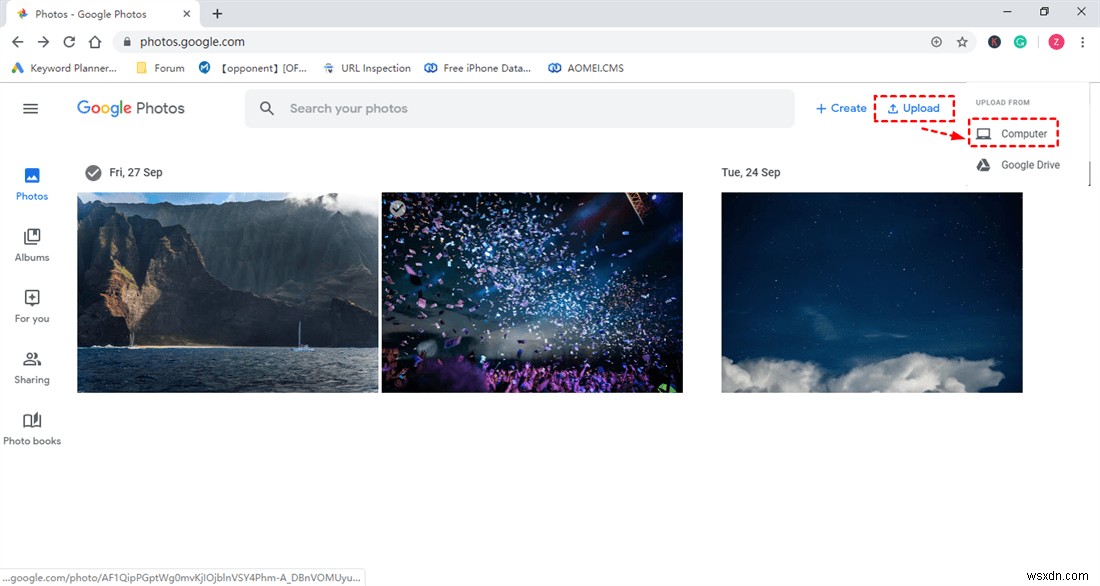Bookmark this page with star icon

[x=962, y=42]
